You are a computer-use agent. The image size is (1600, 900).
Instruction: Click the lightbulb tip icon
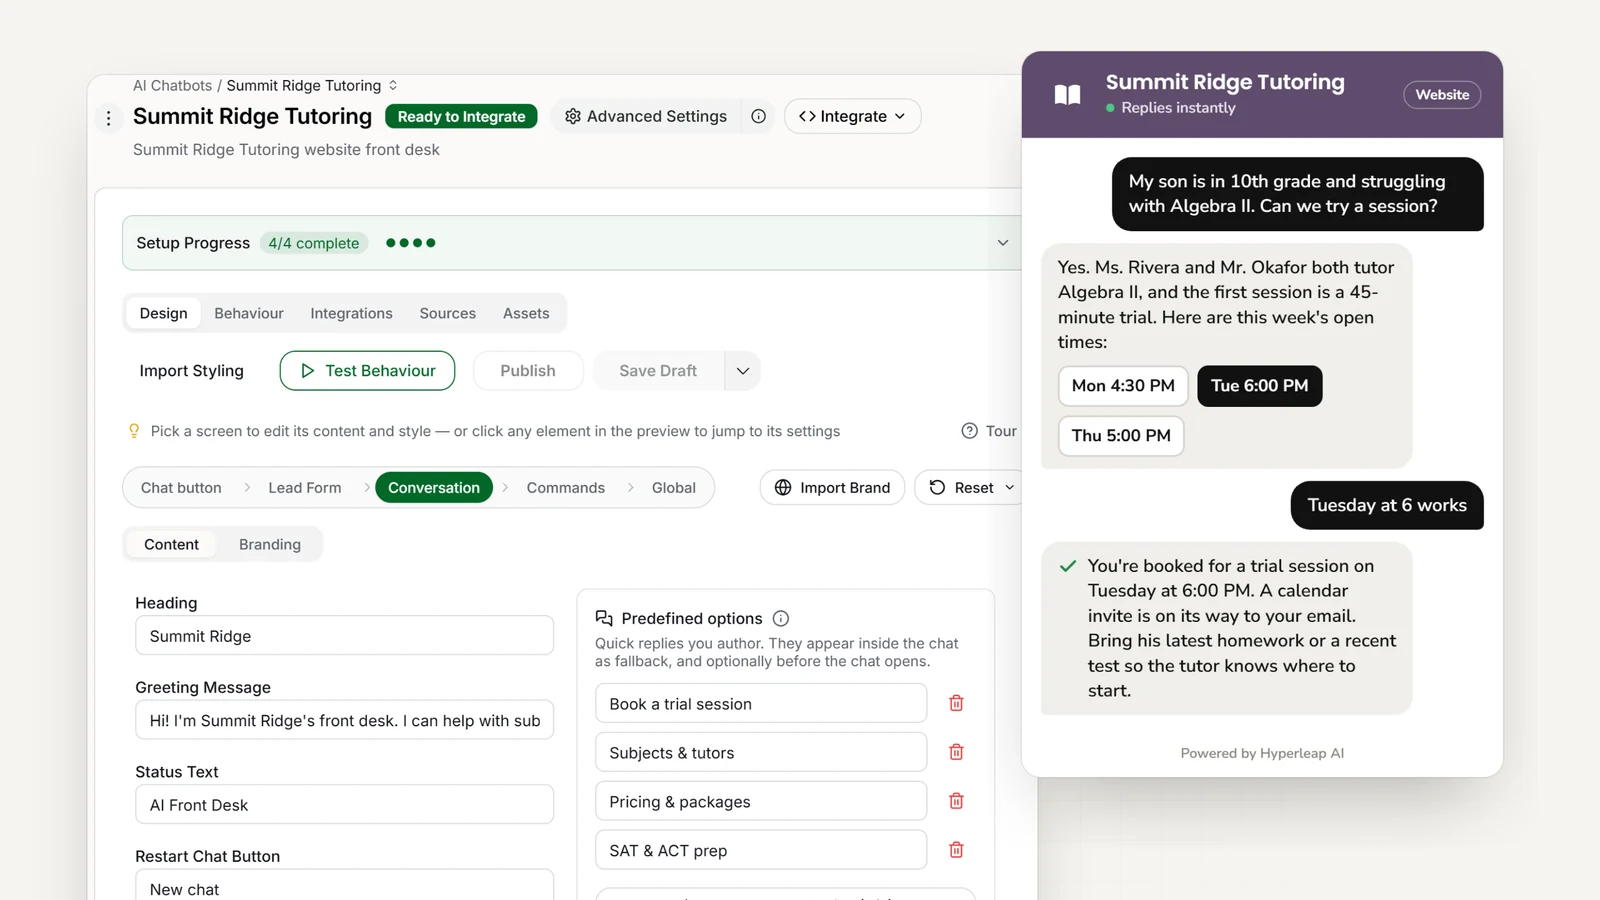[x=134, y=431]
